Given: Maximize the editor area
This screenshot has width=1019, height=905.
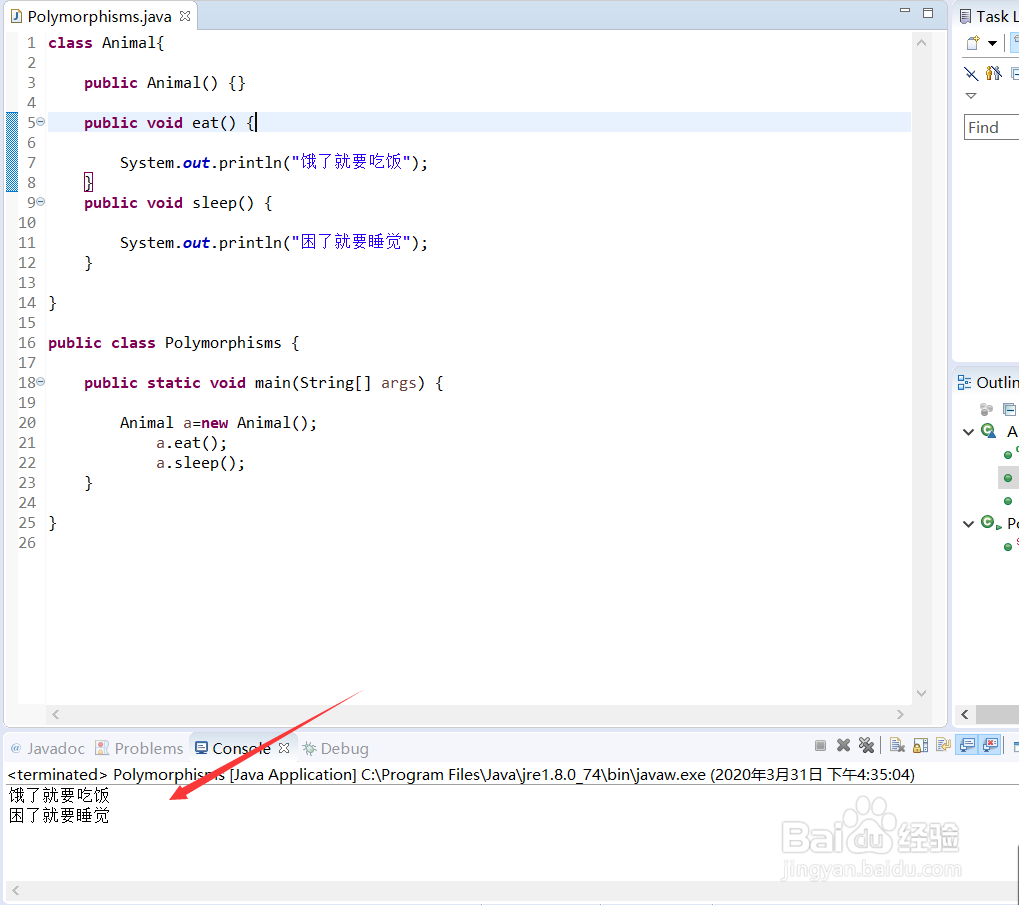Looking at the screenshot, I should pyautogui.click(x=928, y=12).
